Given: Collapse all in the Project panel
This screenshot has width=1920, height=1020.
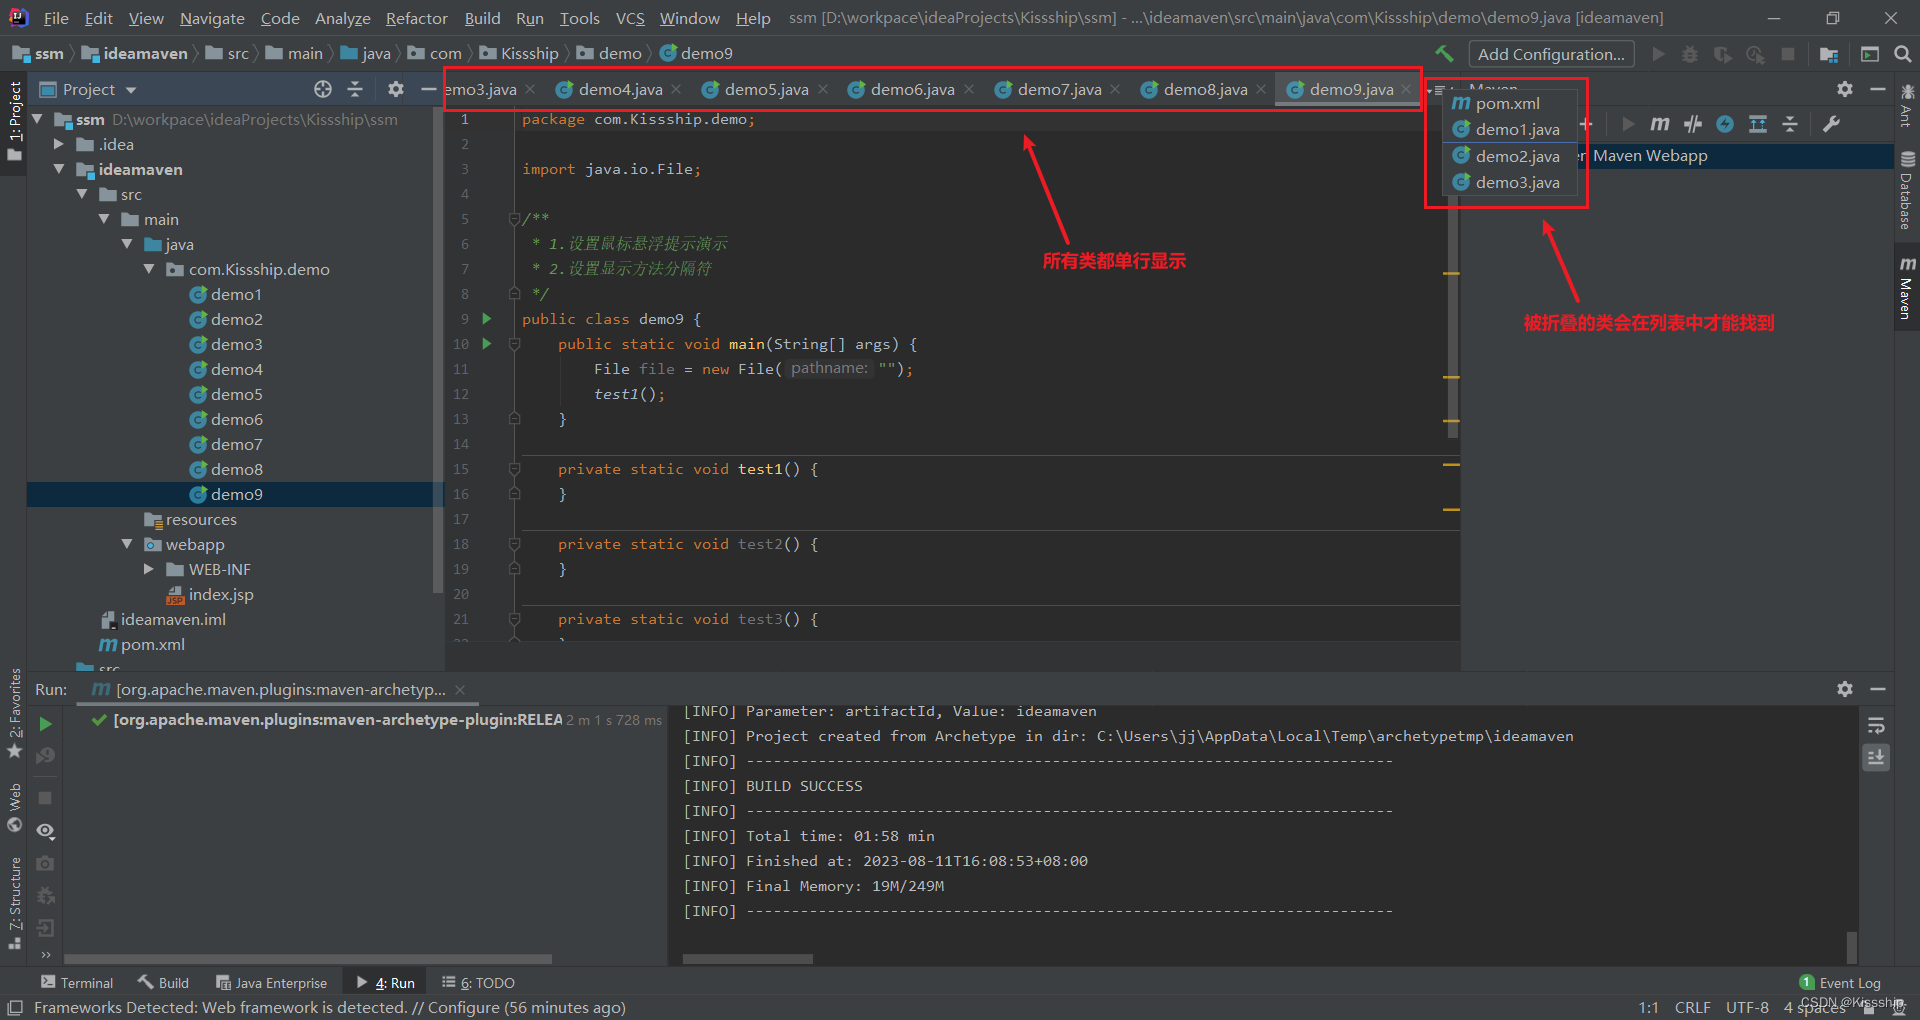Looking at the screenshot, I should [355, 89].
